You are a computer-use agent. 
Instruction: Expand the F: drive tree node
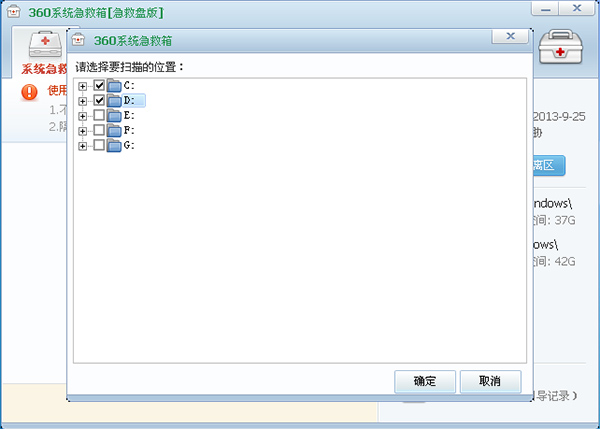point(82,131)
